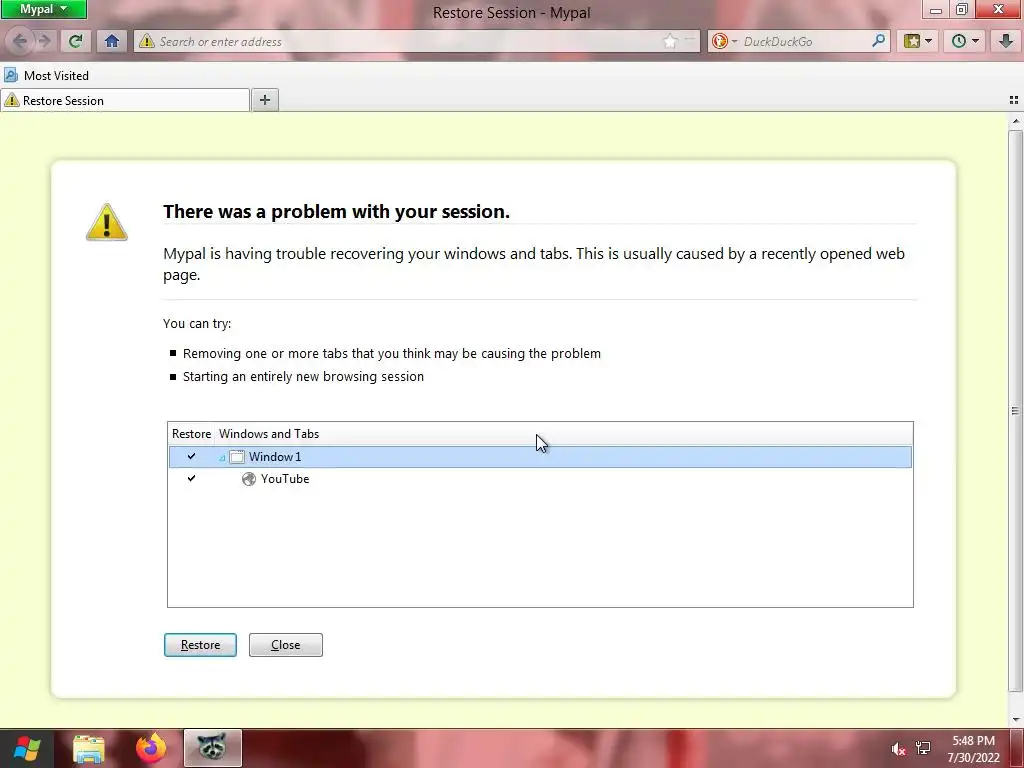
Task: Click the vertical scrollbar of the page
Action: [x=1015, y=411]
